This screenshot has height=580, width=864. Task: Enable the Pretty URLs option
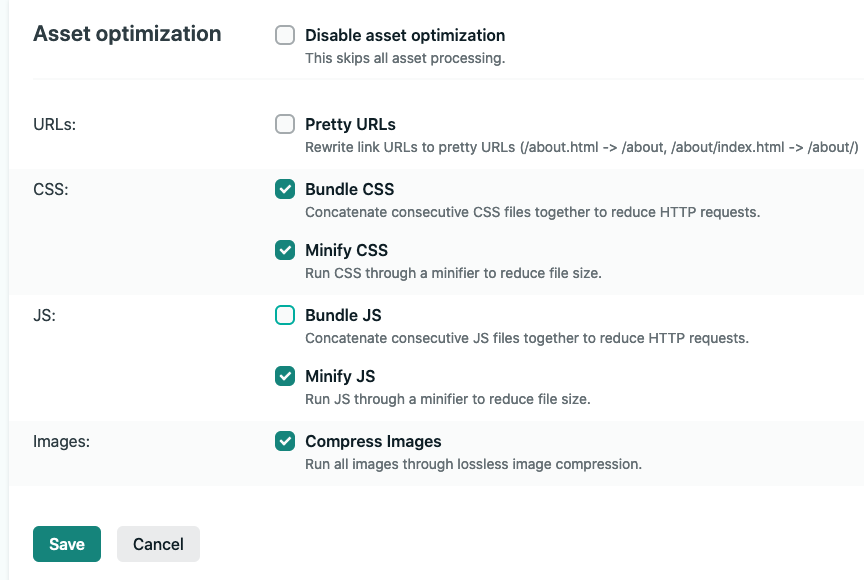pyautogui.click(x=285, y=124)
